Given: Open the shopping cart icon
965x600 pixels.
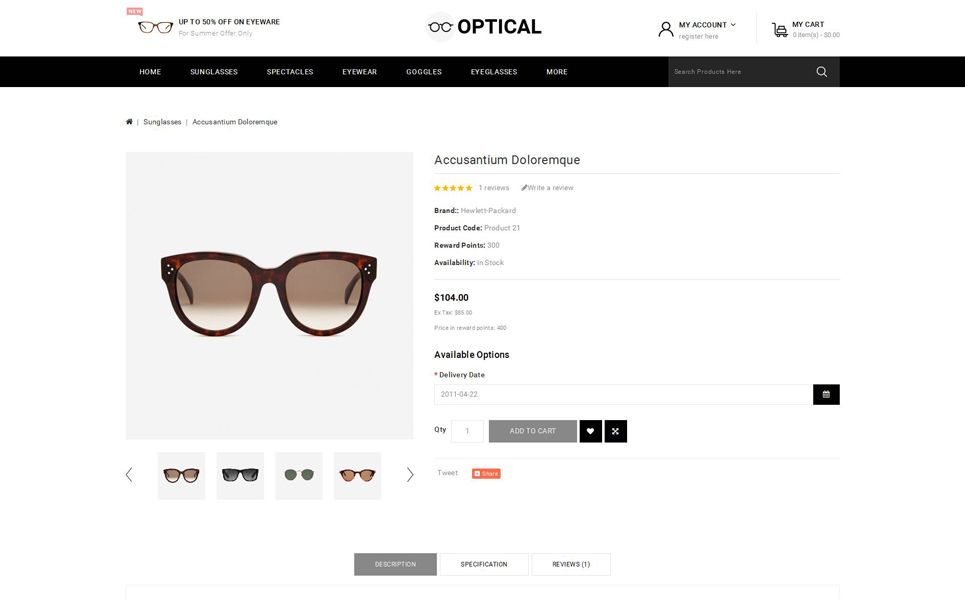Looking at the screenshot, I should tap(780, 30).
